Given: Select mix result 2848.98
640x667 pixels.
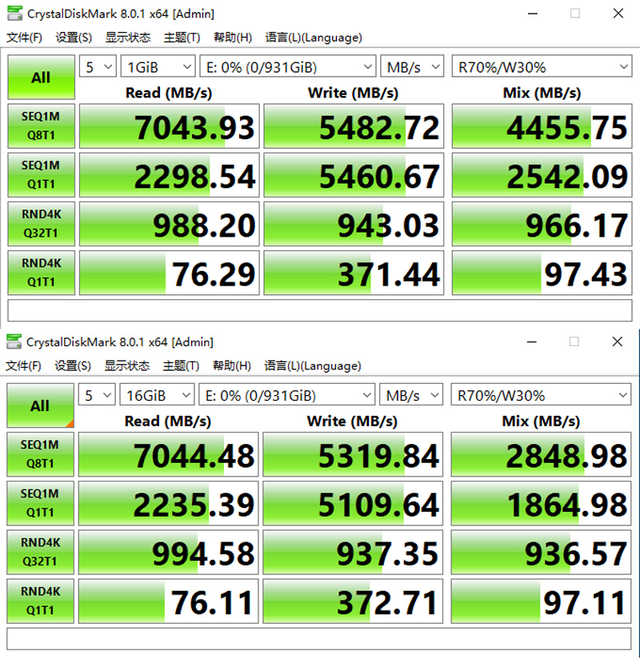Looking at the screenshot, I should pos(541,455).
